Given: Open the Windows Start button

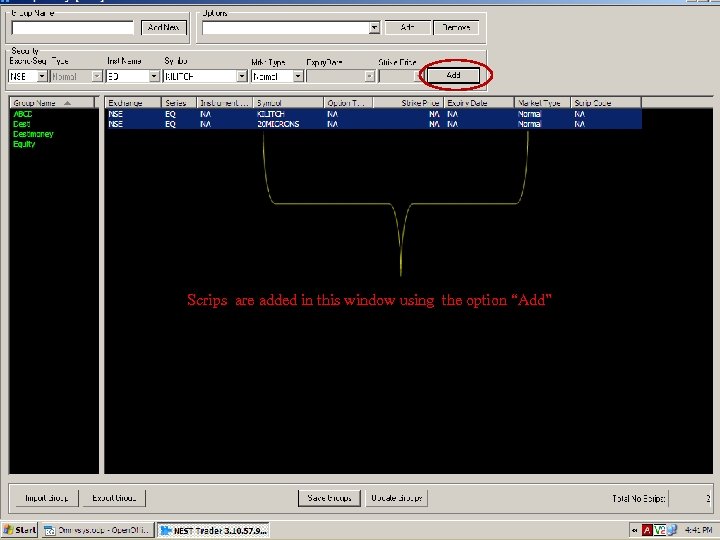Looking at the screenshot, I should point(19,530).
